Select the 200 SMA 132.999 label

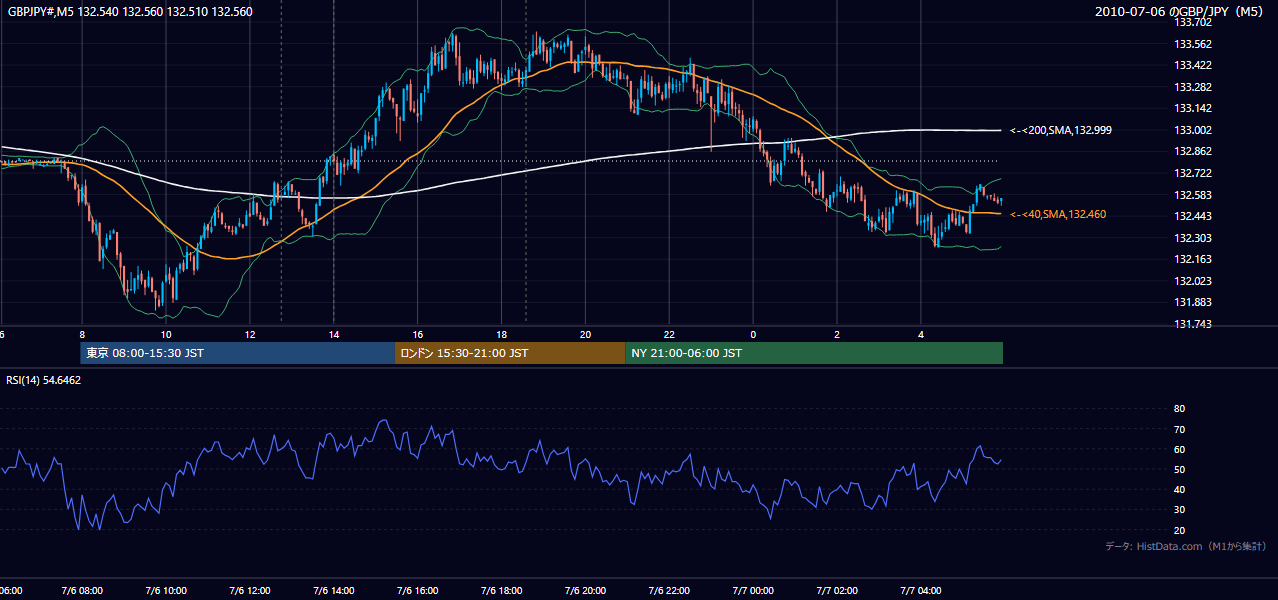[1061, 130]
